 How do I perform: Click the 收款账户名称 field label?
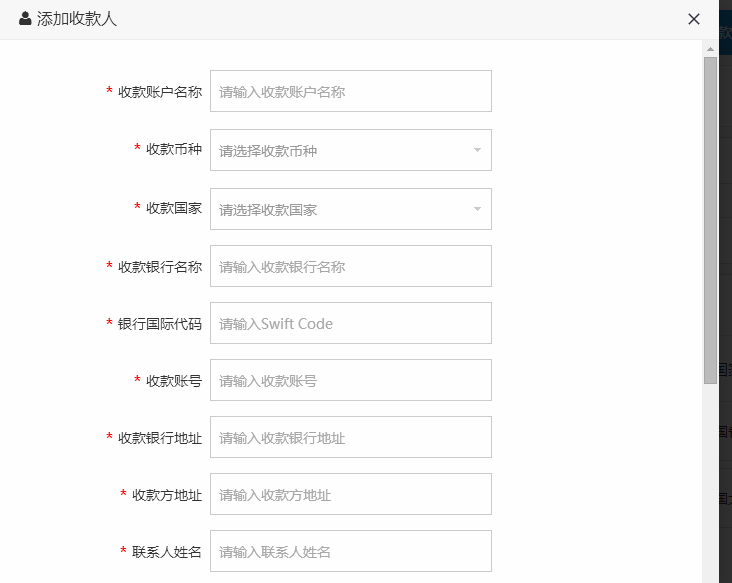click(159, 92)
